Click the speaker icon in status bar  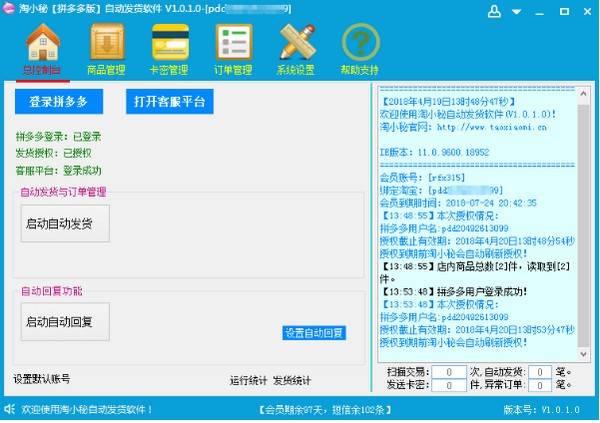pos(10,410)
